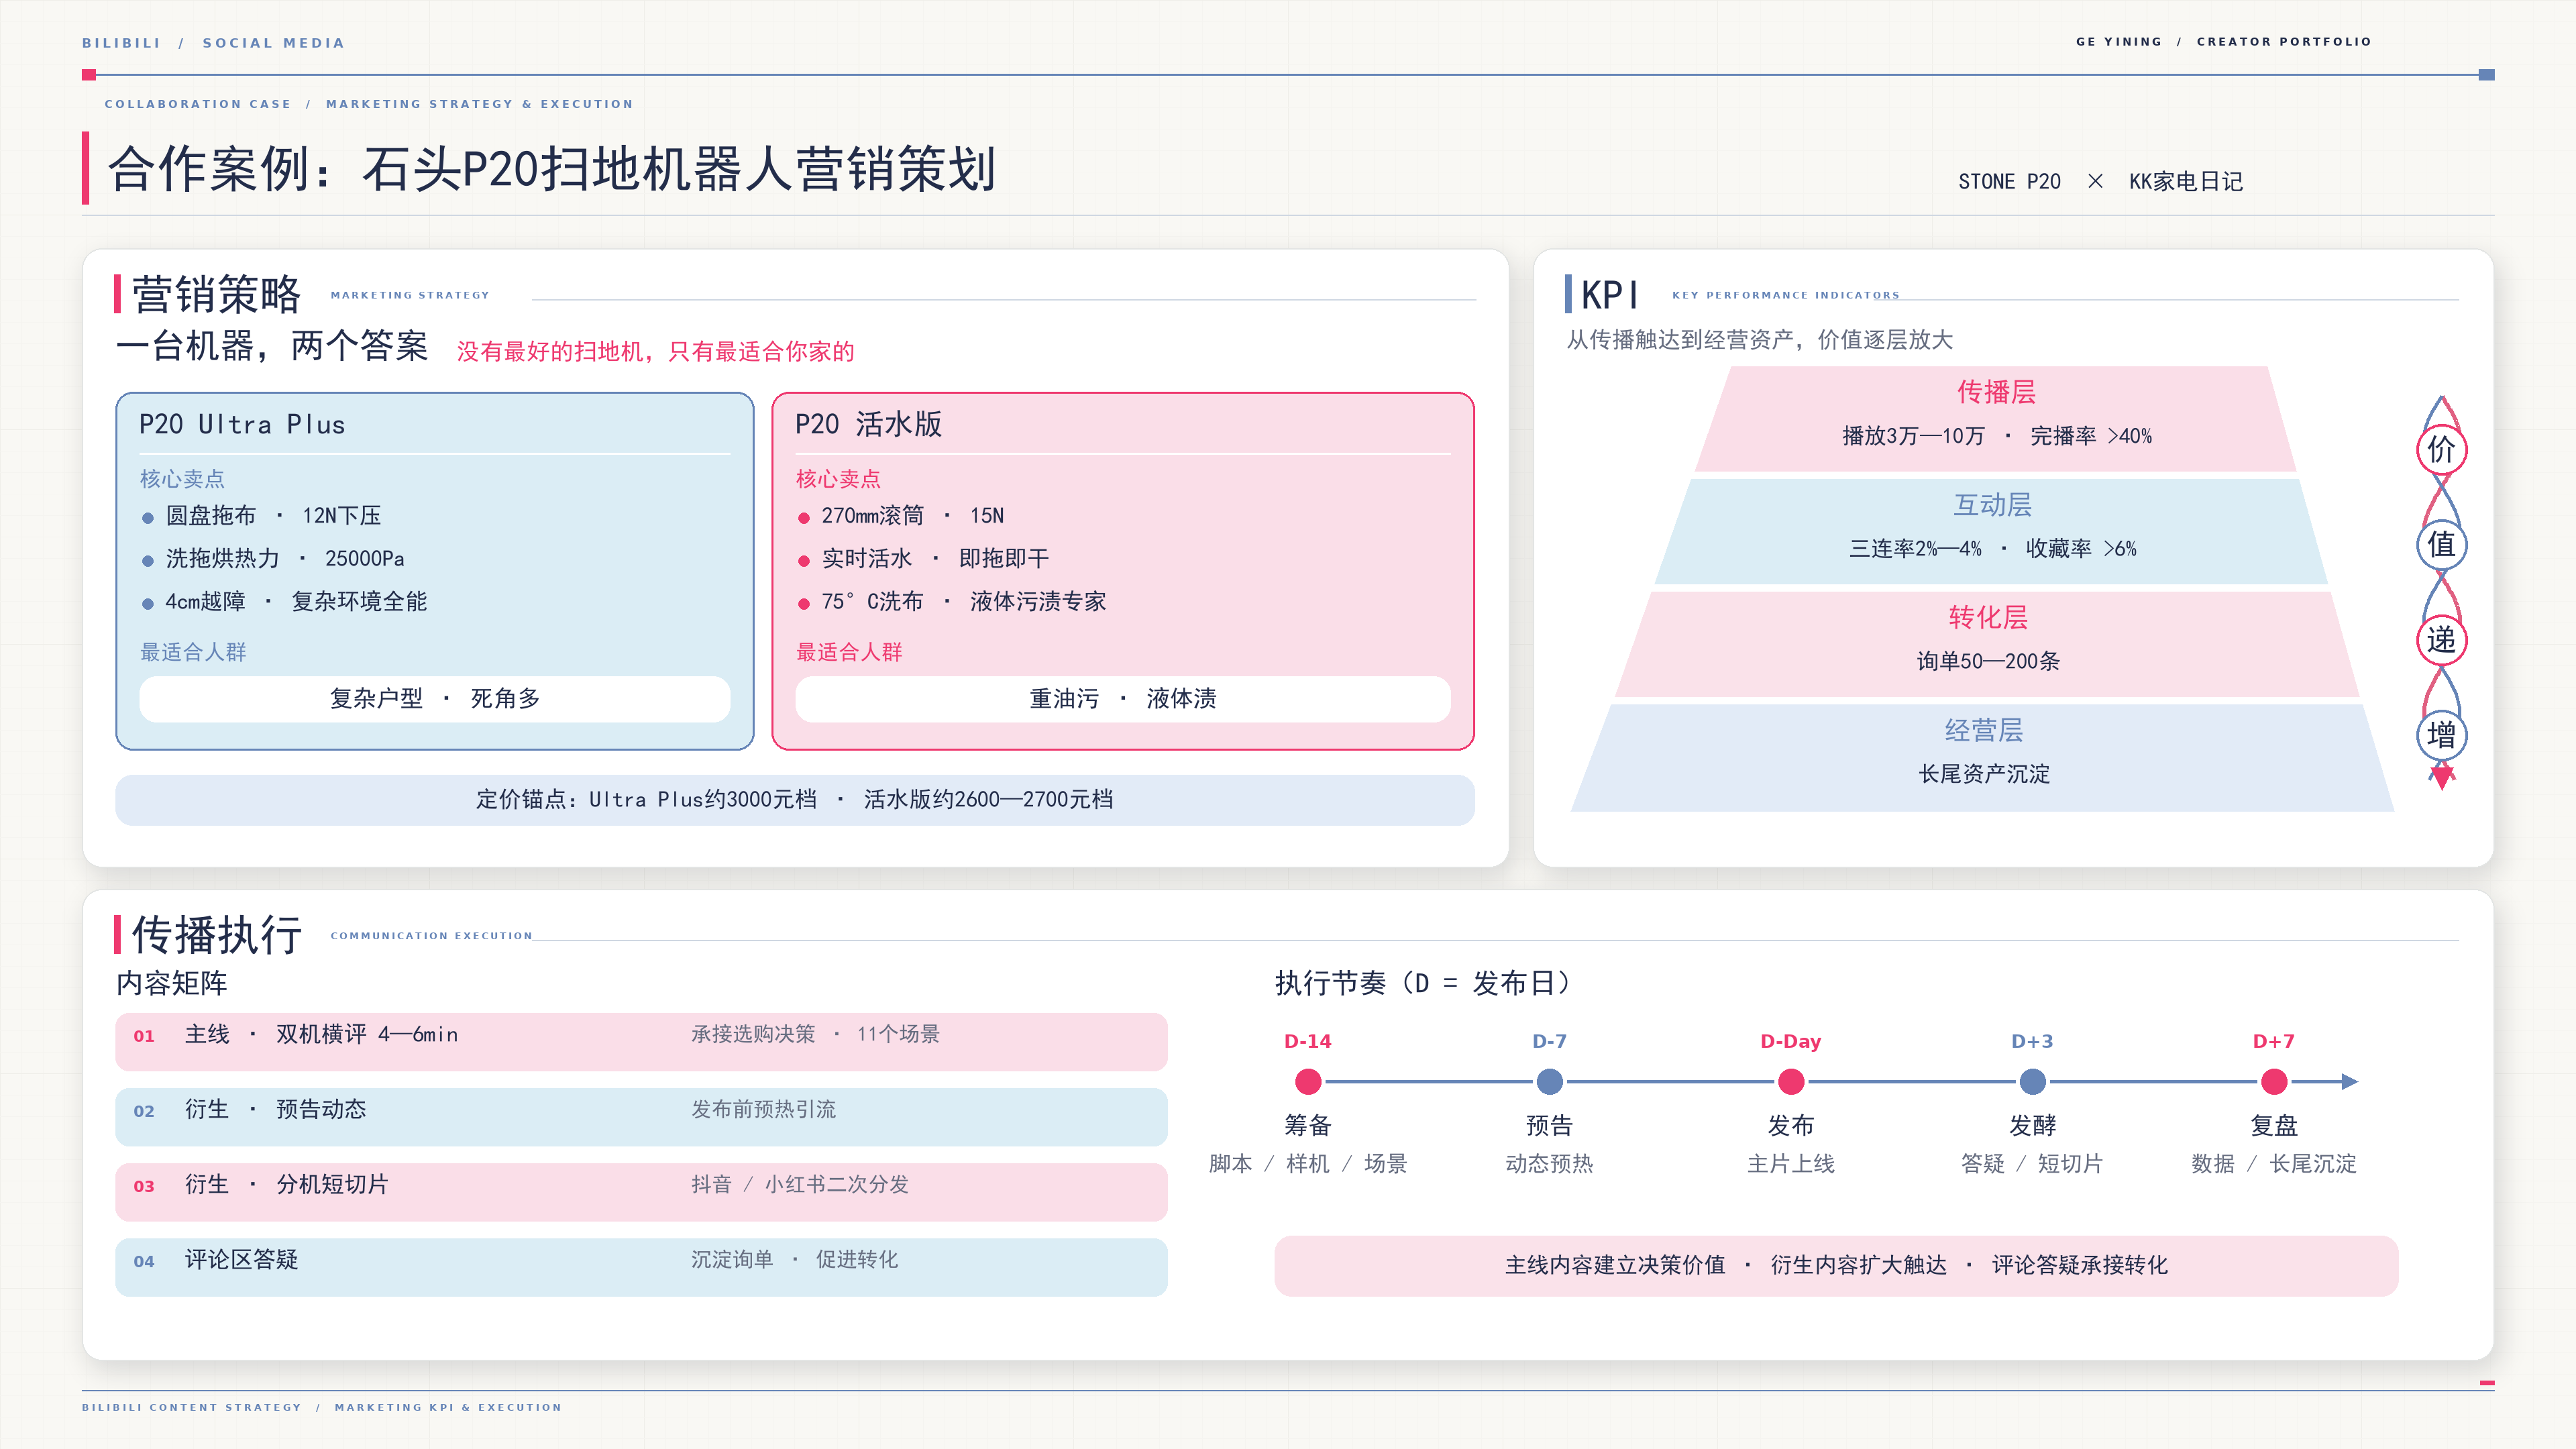Screen dimensions: 2576x1449
Task: Click the timeline end arrowhead
Action: pos(2350,1081)
